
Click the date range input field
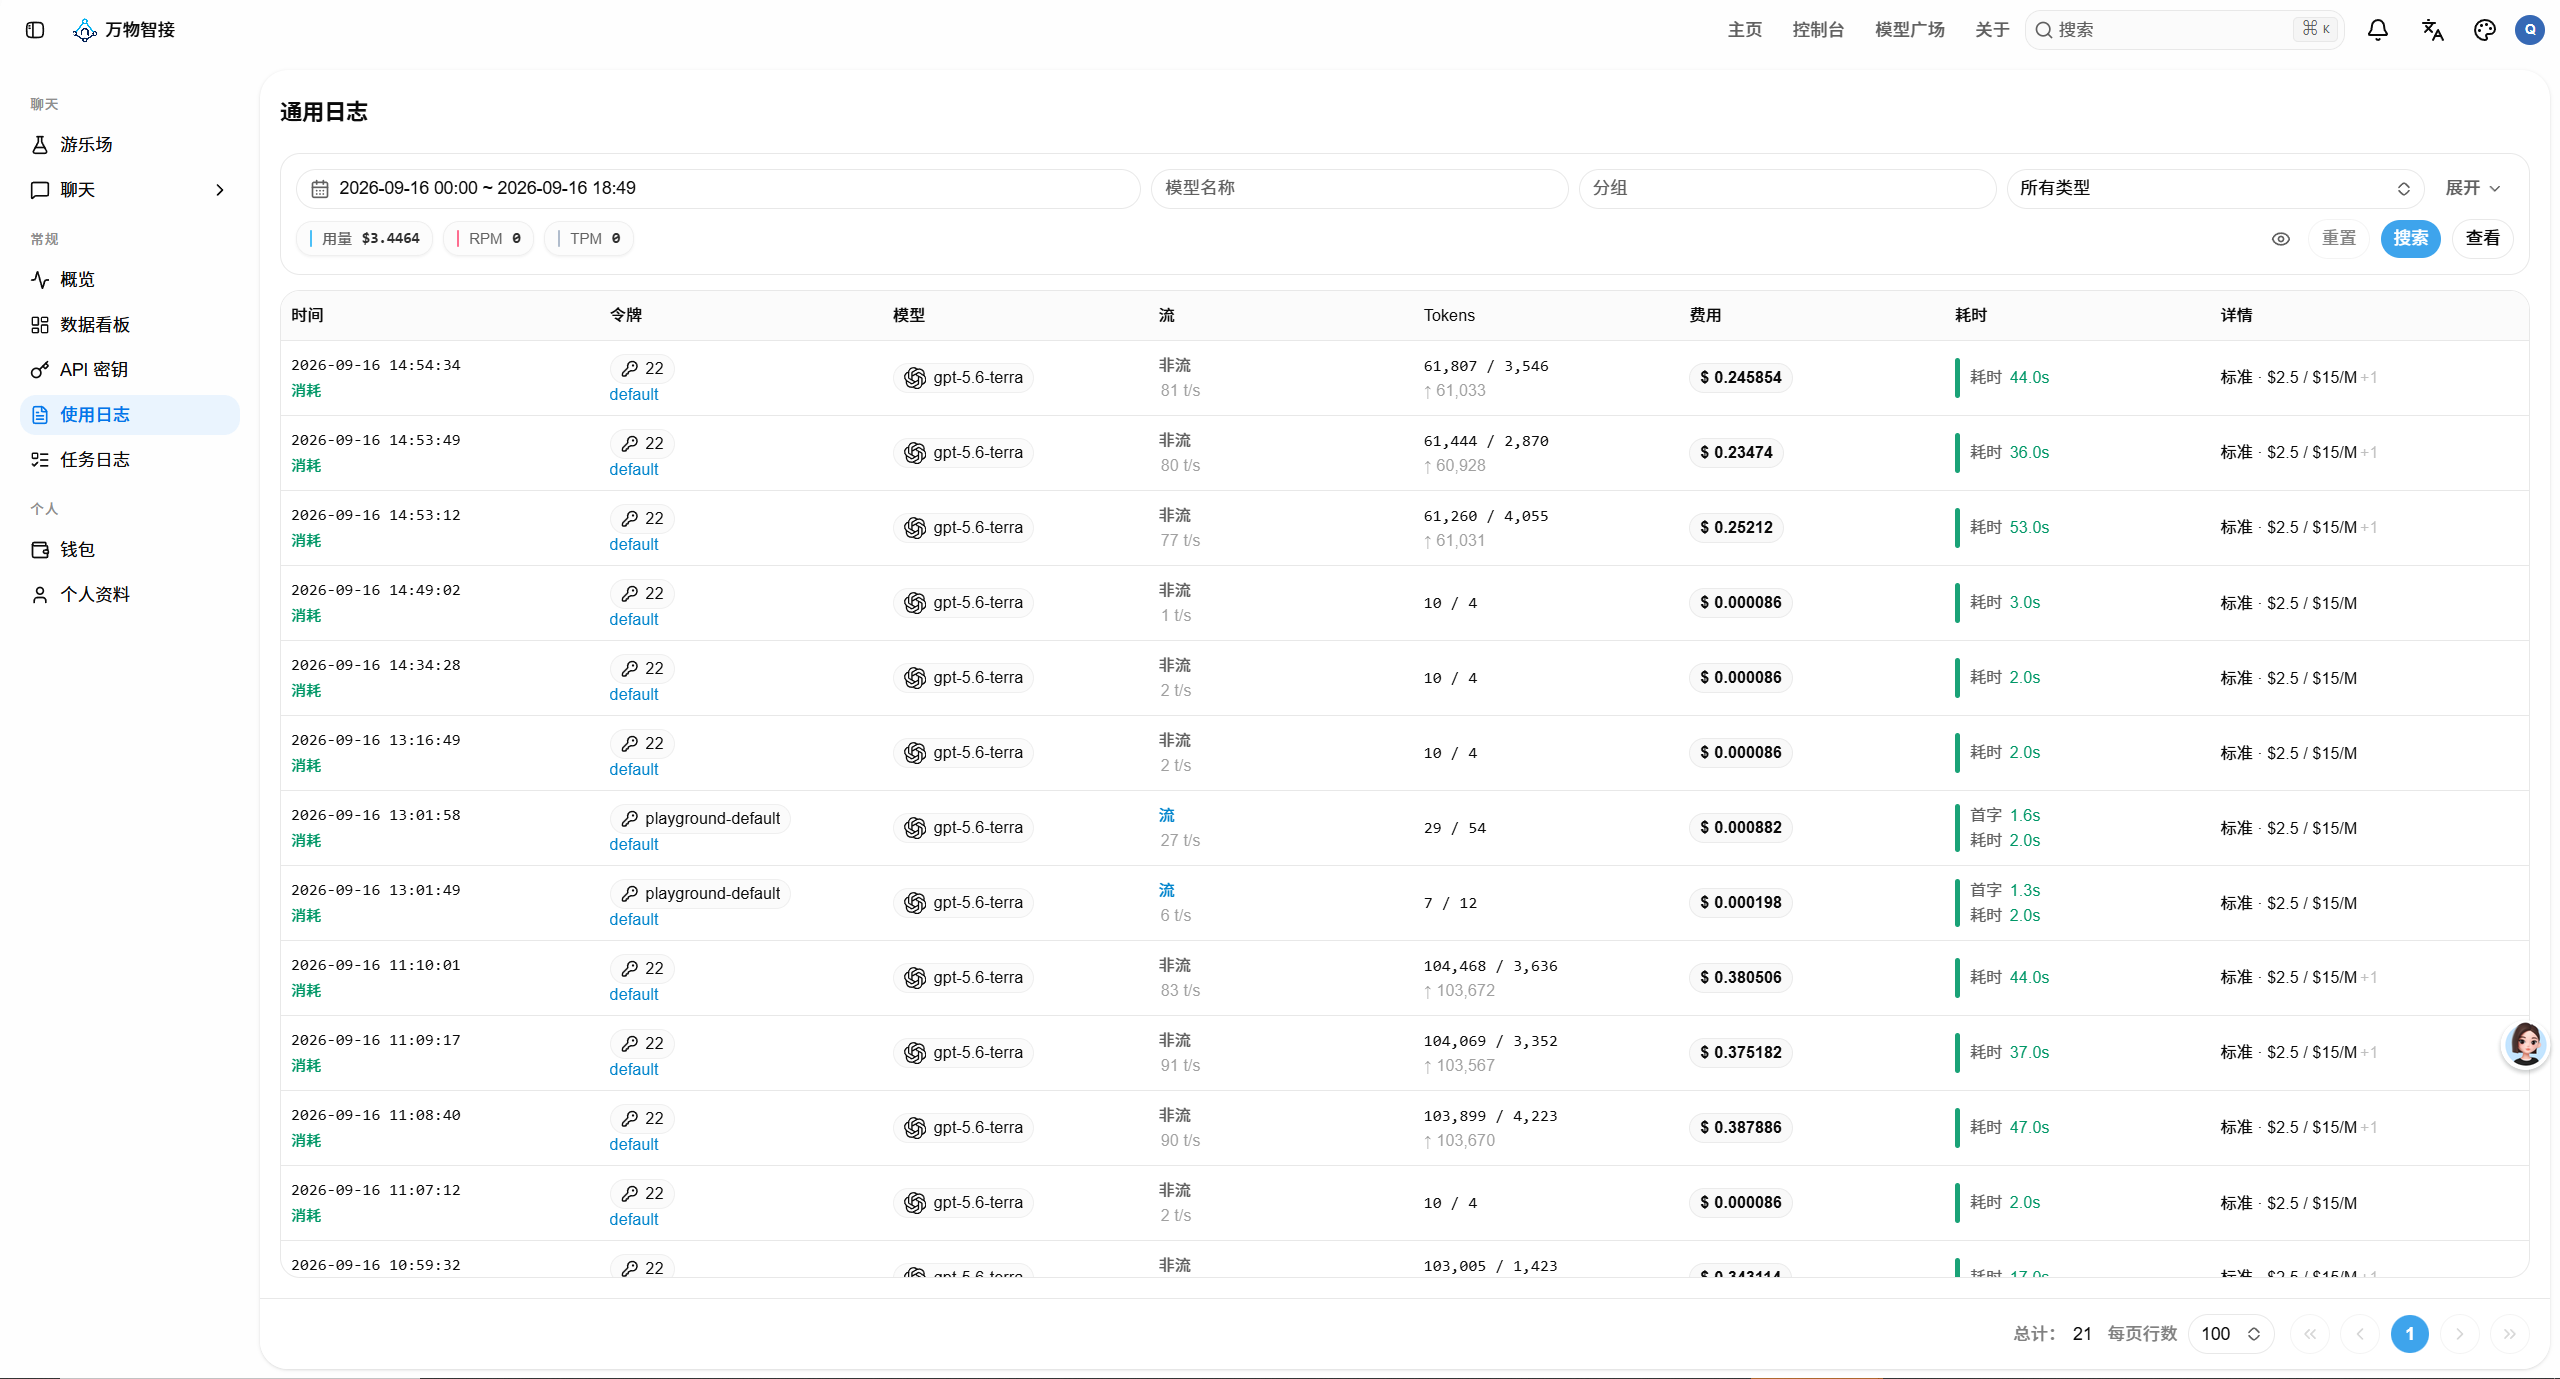(718, 189)
